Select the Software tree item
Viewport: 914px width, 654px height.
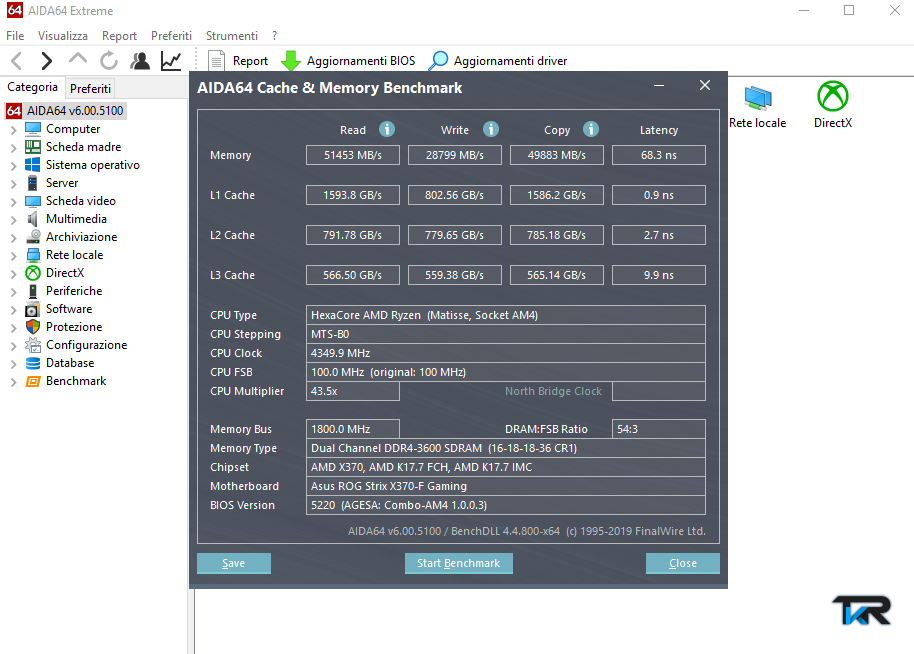(69, 309)
